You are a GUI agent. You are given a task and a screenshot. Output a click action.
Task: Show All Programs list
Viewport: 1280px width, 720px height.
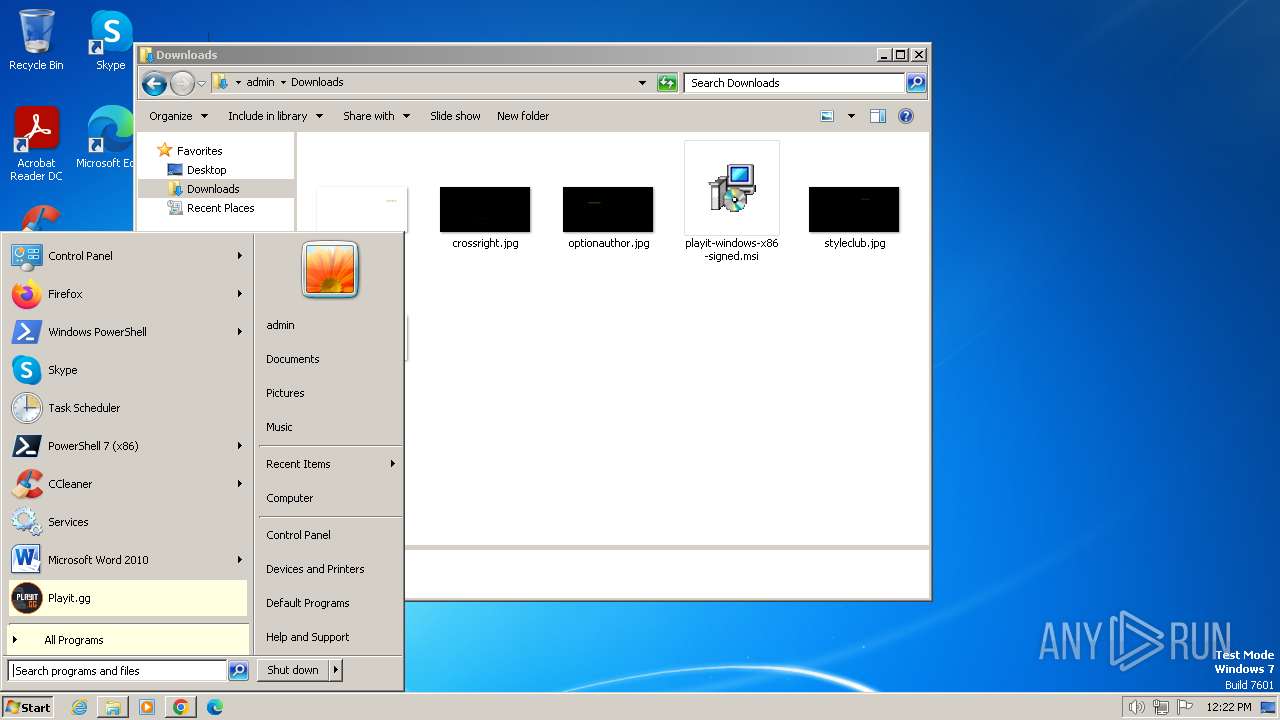[128, 640]
